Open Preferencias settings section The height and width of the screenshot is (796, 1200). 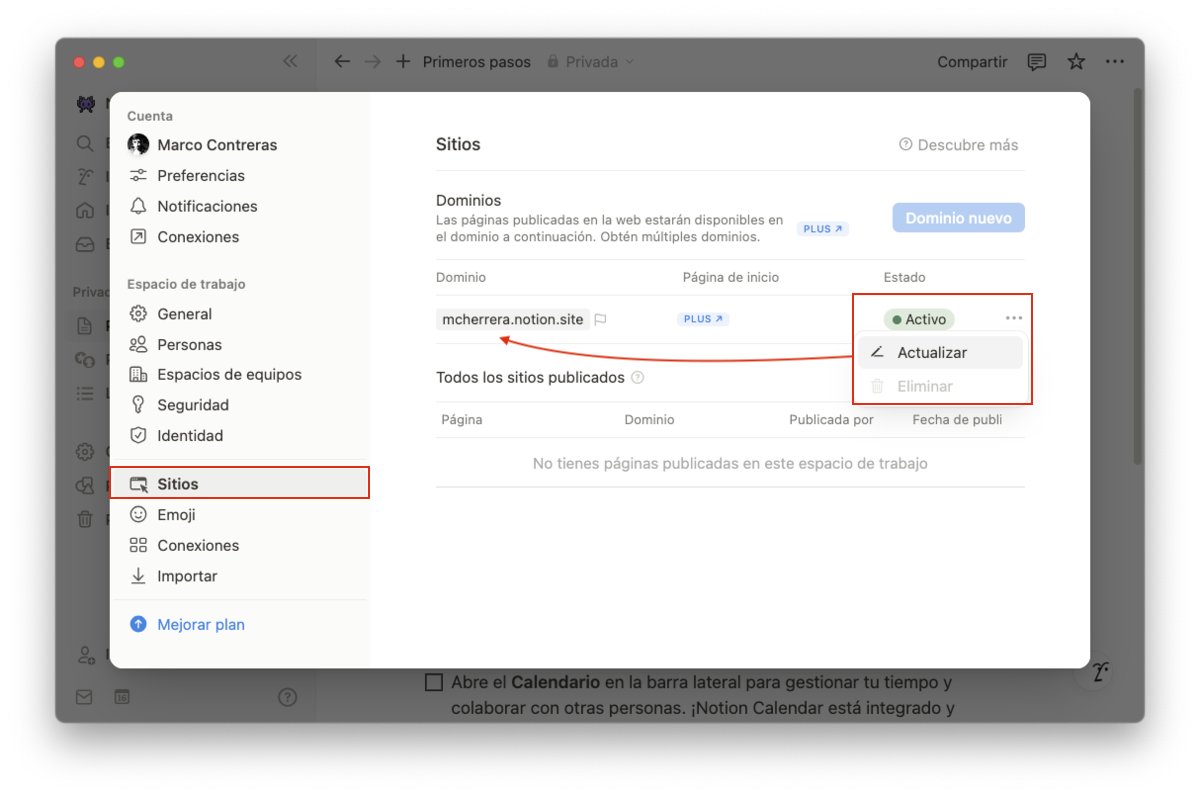(x=200, y=176)
